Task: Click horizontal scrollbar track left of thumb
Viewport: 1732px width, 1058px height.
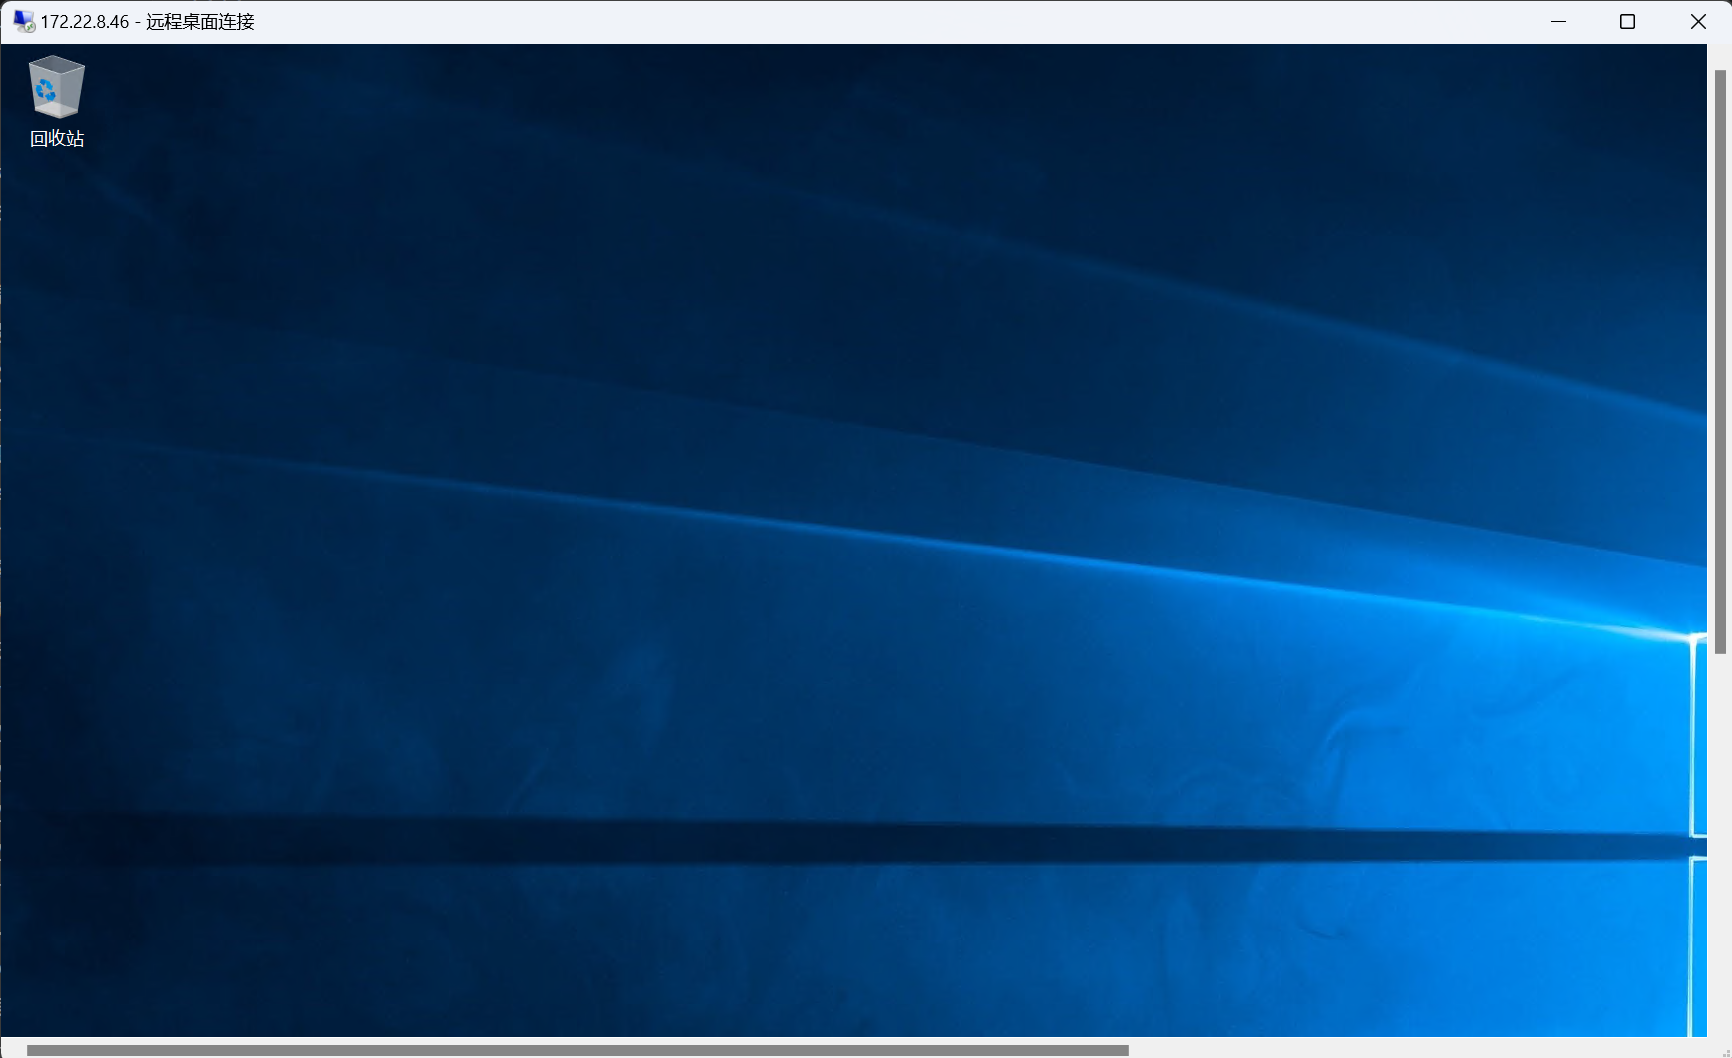Action: tap(13, 1050)
